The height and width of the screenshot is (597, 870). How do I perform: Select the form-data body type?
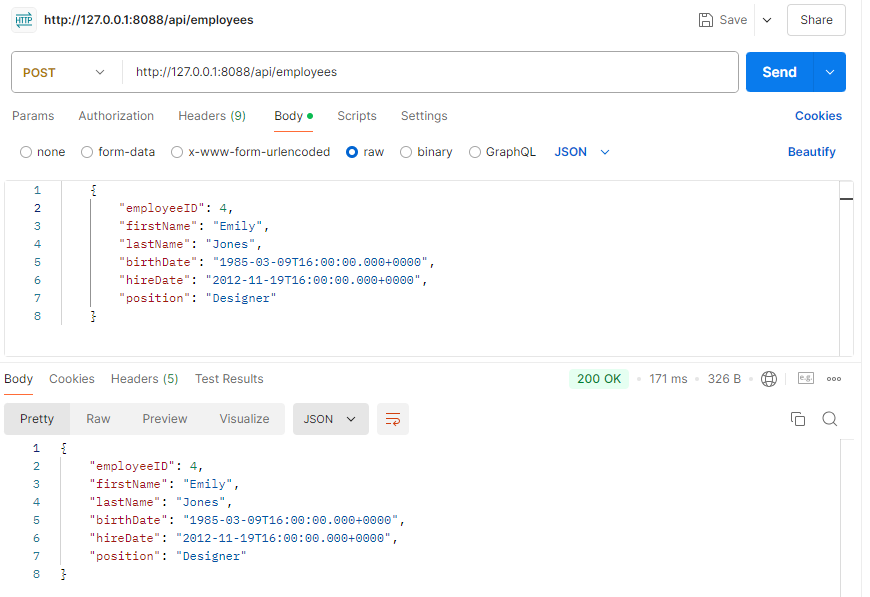pyautogui.click(x=120, y=152)
